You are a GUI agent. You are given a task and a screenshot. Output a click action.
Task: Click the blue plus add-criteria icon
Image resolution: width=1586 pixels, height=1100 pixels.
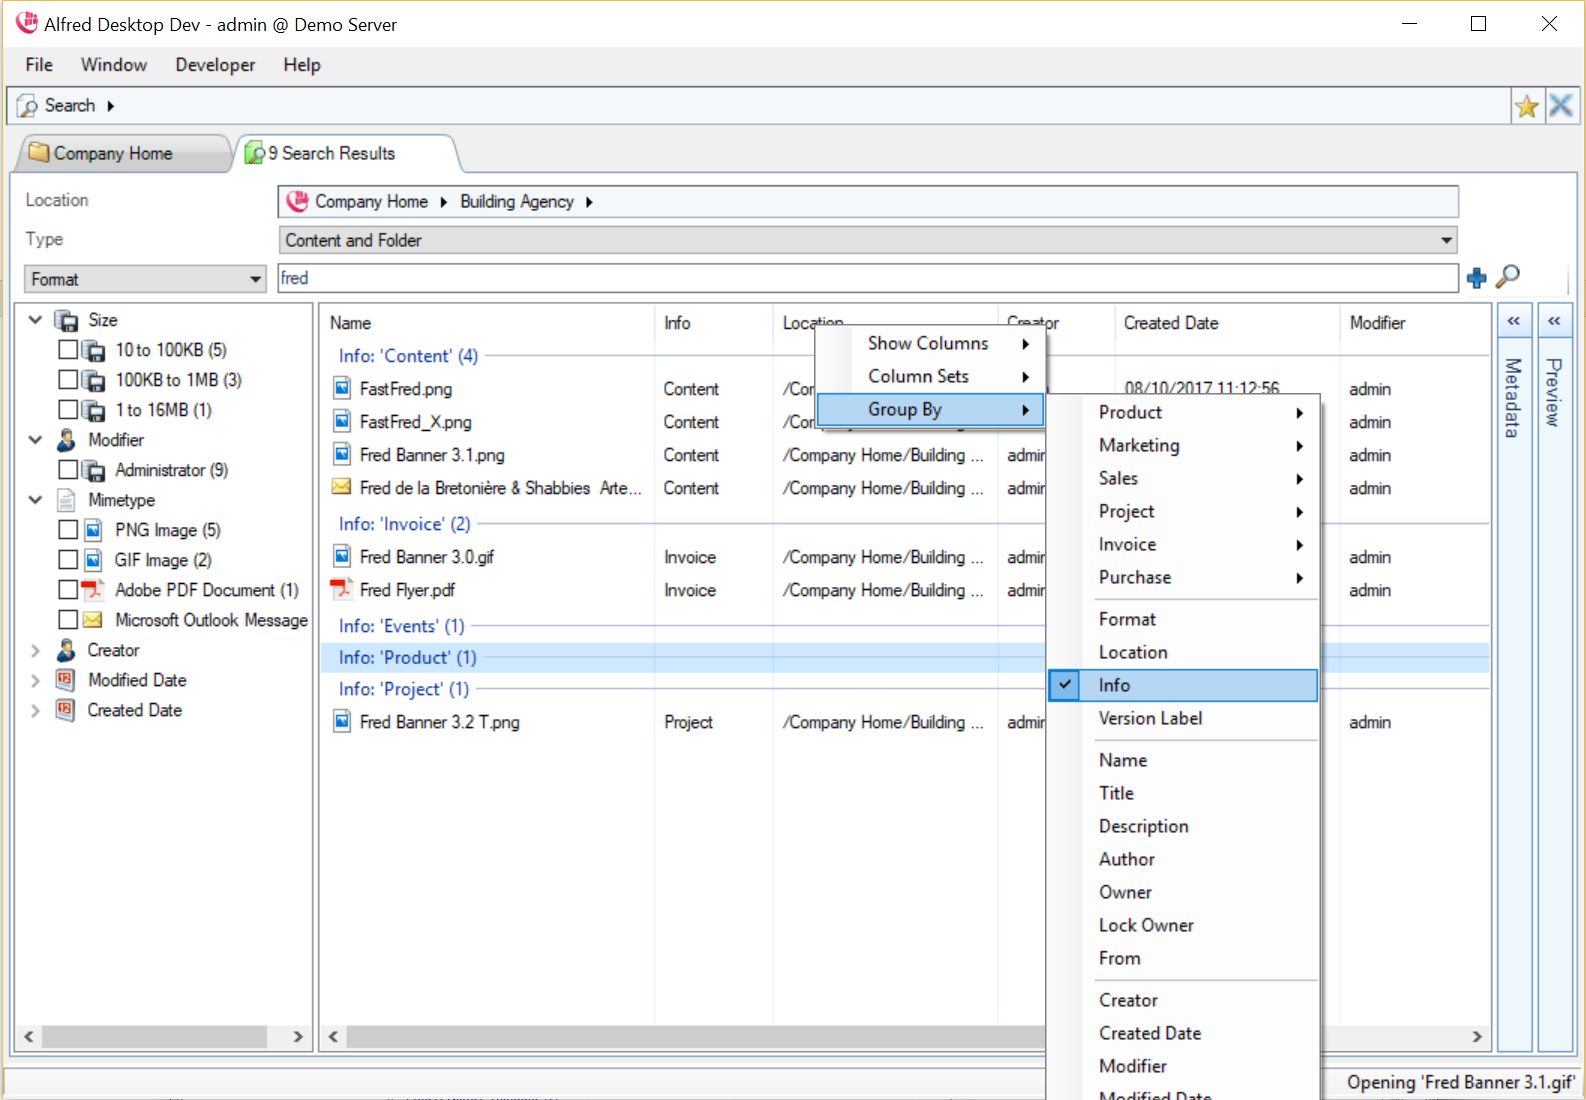[1476, 279]
